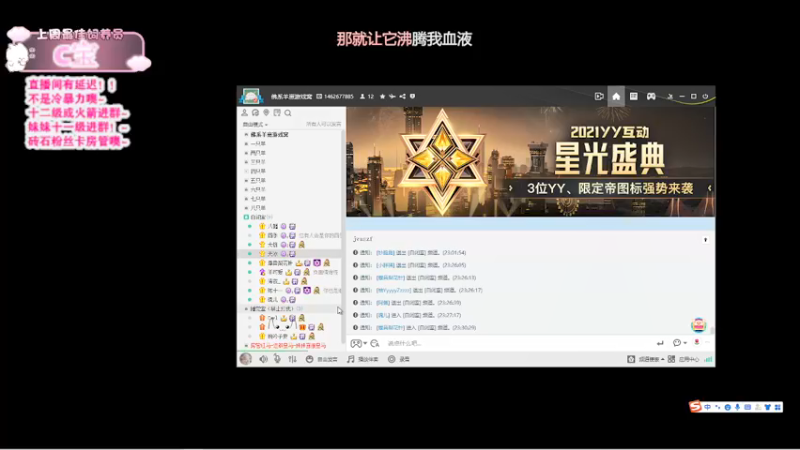
Task: Select the 三只羊 channel row
Action: [291, 162]
